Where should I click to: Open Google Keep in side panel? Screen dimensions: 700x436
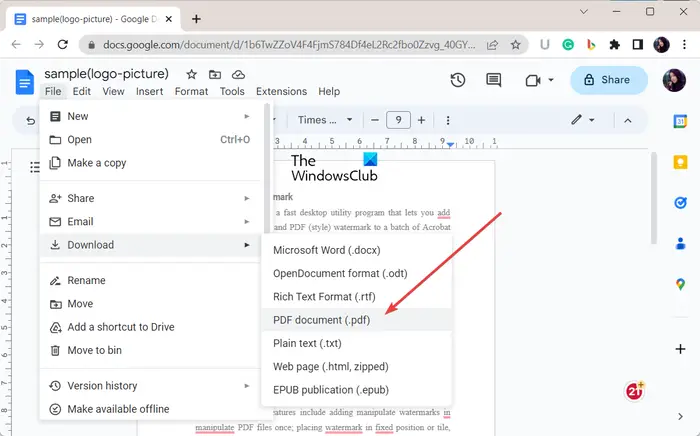point(680,162)
